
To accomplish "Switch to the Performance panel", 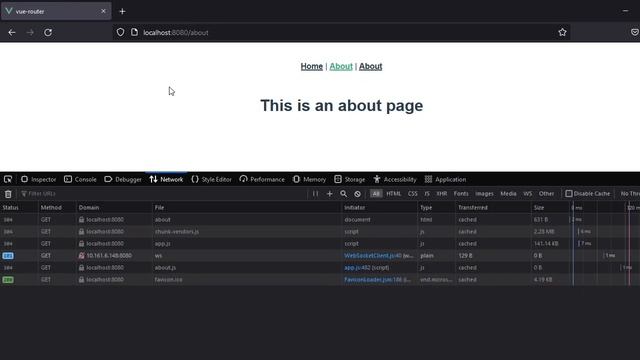I will coord(262,180).
